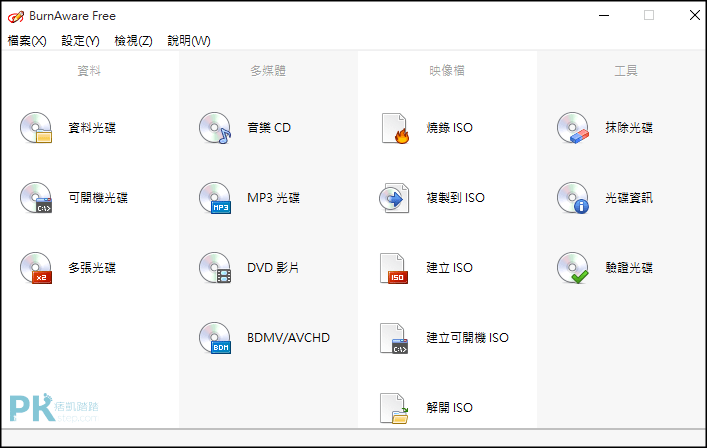Click the 資料 column heading
The width and height of the screenshot is (707, 448).
pyautogui.click(x=89, y=71)
